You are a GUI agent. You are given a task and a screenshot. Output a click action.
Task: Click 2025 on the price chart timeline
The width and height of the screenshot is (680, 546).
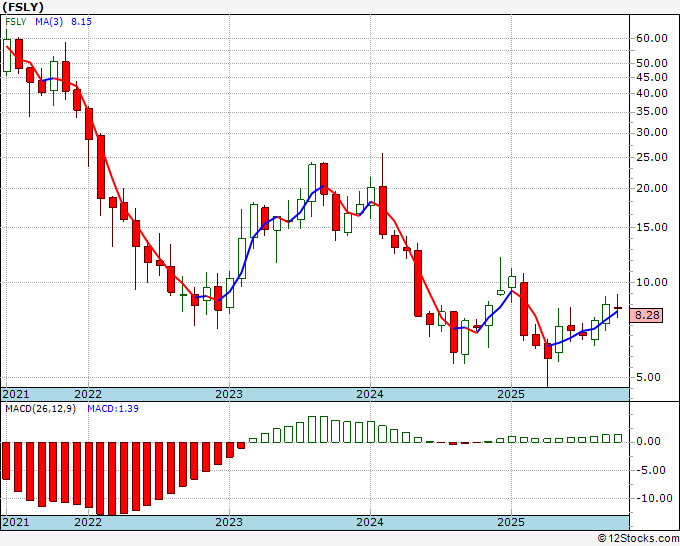[511, 394]
